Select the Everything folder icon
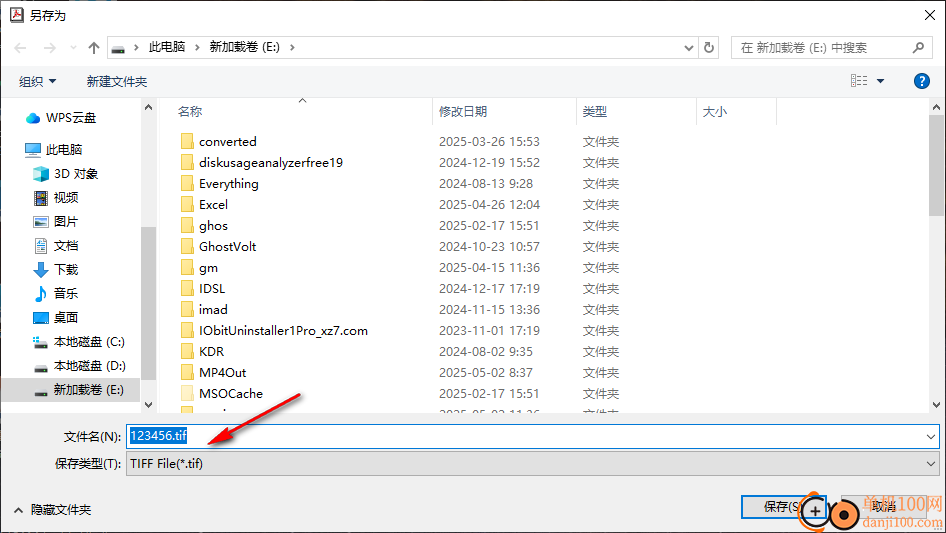Image resolution: width=946 pixels, height=533 pixels. (187, 184)
